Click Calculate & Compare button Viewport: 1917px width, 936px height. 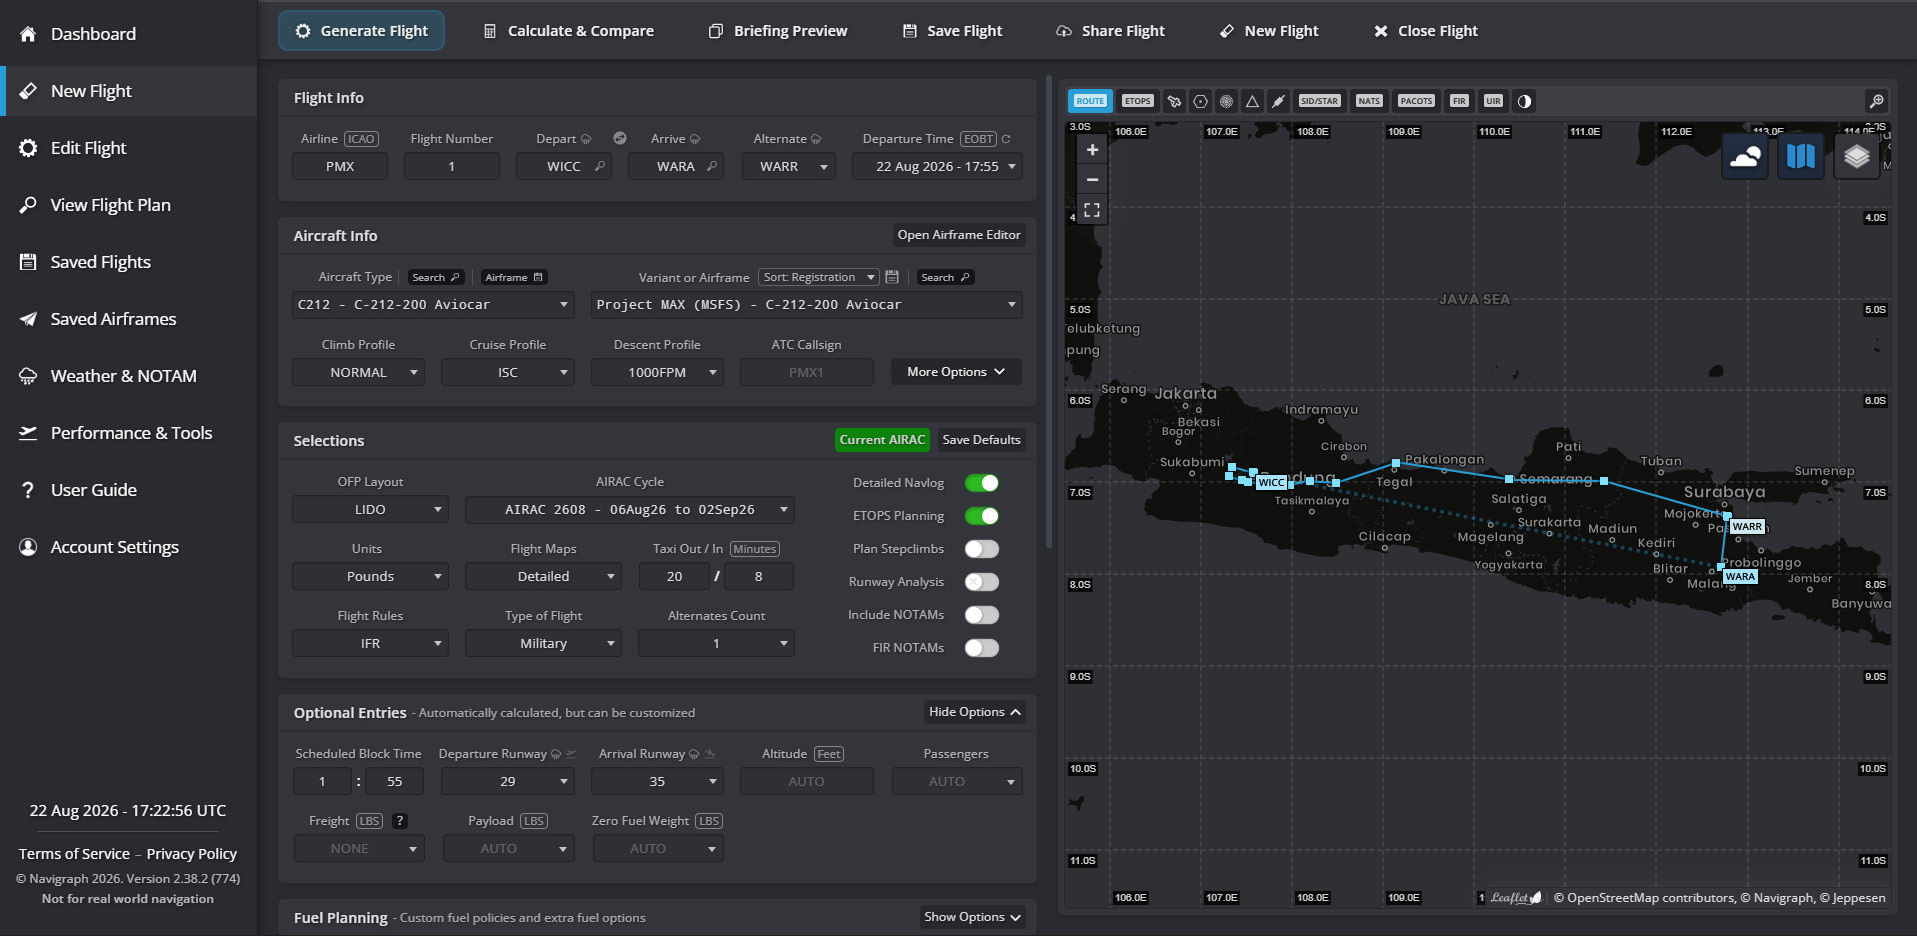(568, 31)
